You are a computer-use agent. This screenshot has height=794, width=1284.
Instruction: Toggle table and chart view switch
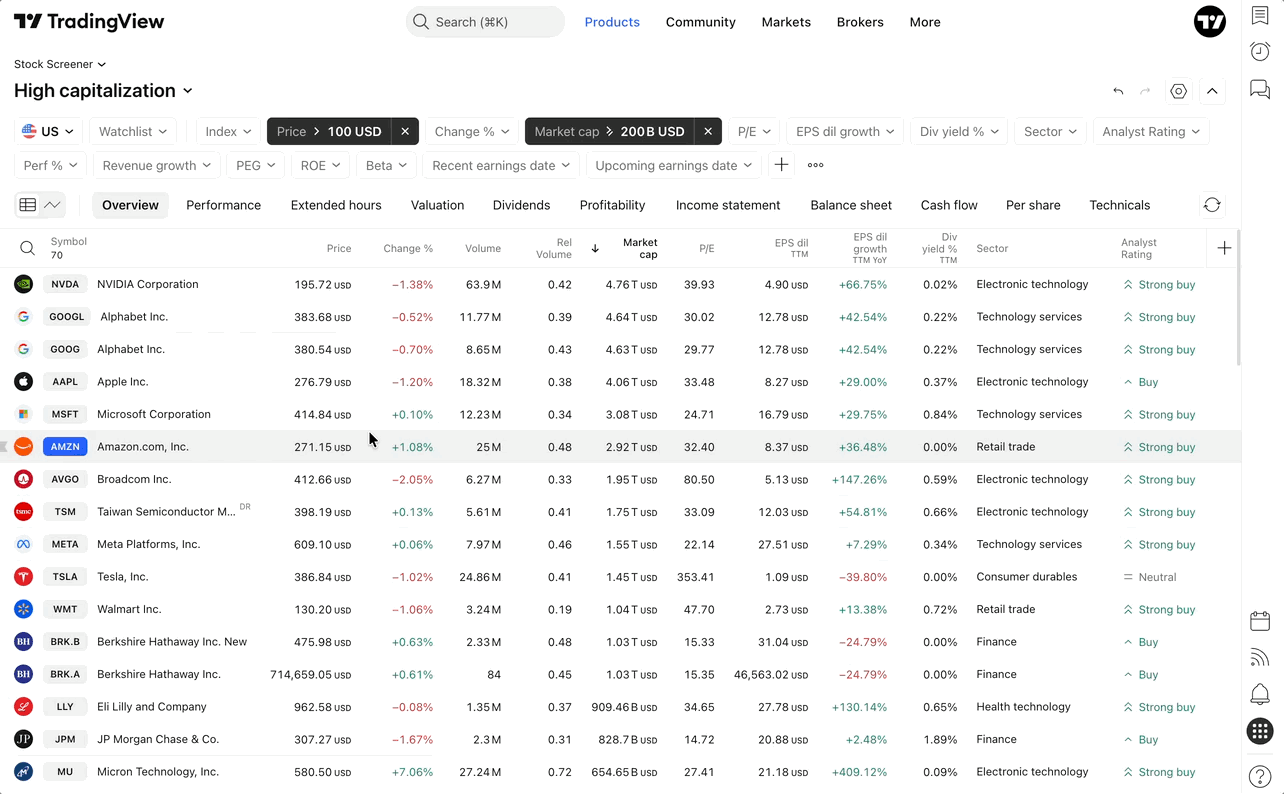click(40, 205)
